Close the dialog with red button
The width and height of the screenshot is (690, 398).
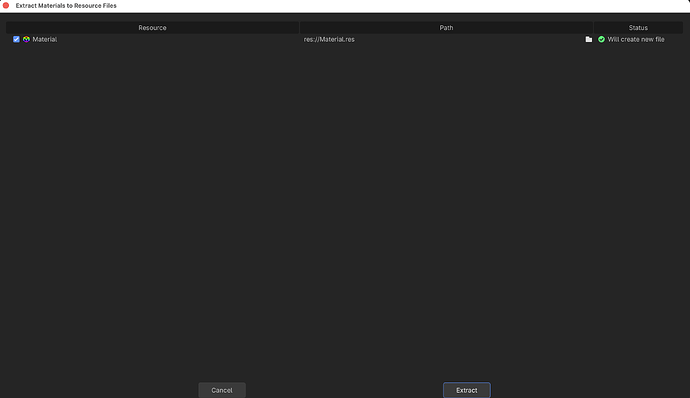point(6,6)
